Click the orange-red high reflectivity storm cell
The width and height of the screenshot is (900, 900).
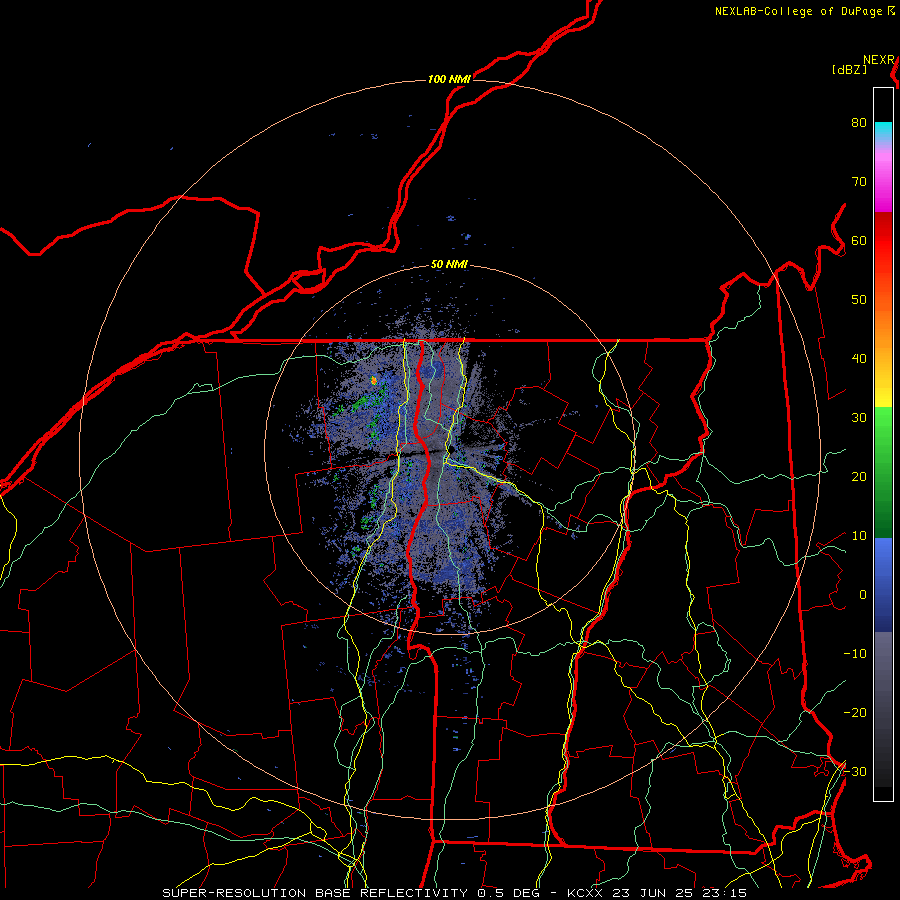pos(374,380)
